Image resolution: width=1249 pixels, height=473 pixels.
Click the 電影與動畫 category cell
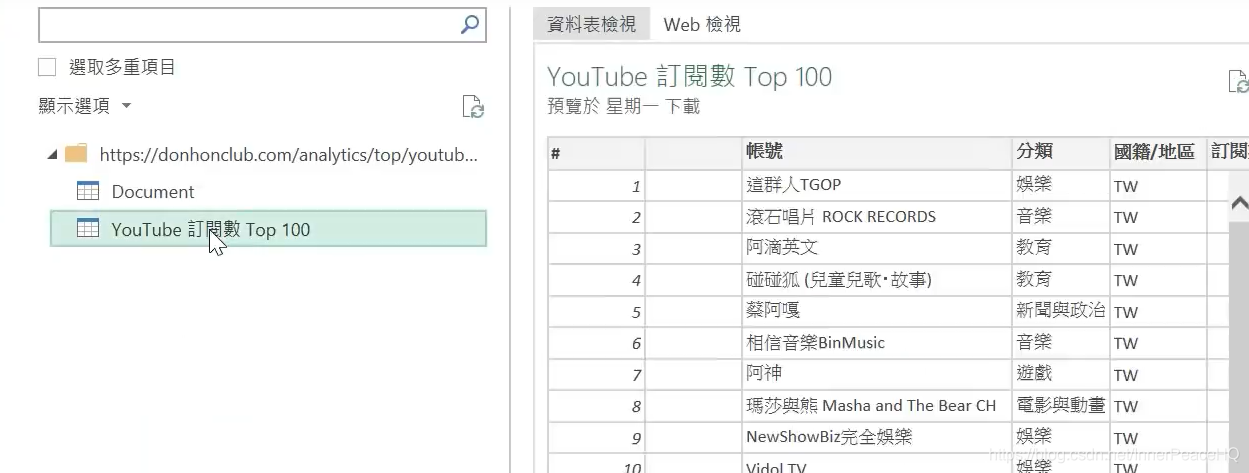[1059, 406]
